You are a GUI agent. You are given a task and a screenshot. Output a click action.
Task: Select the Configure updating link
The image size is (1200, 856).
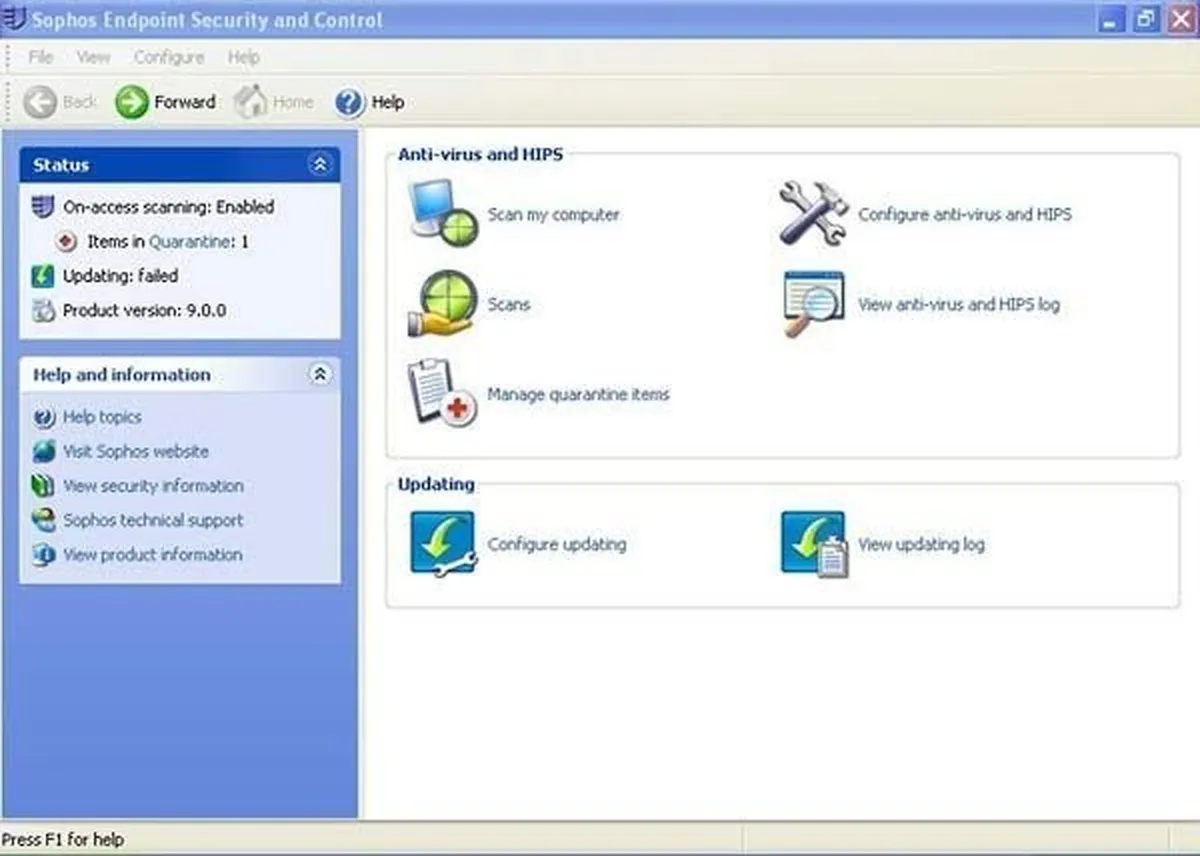click(x=557, y=544)
